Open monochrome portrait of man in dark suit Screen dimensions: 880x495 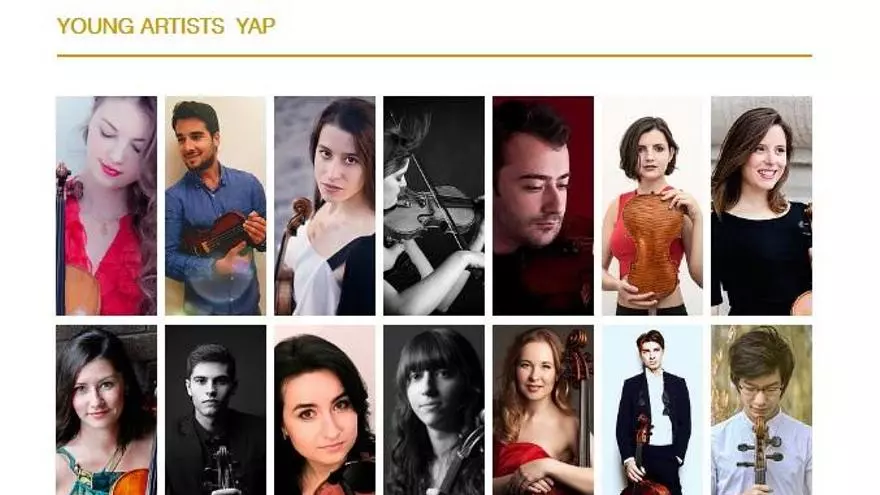pyautogui.click(x=216, y=410)
